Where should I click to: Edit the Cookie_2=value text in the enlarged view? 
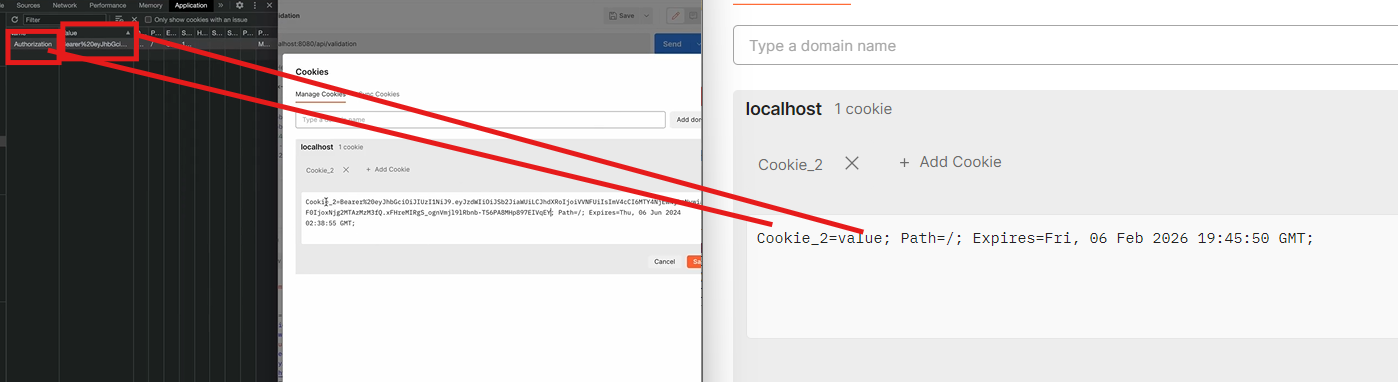coord(1072,276)
